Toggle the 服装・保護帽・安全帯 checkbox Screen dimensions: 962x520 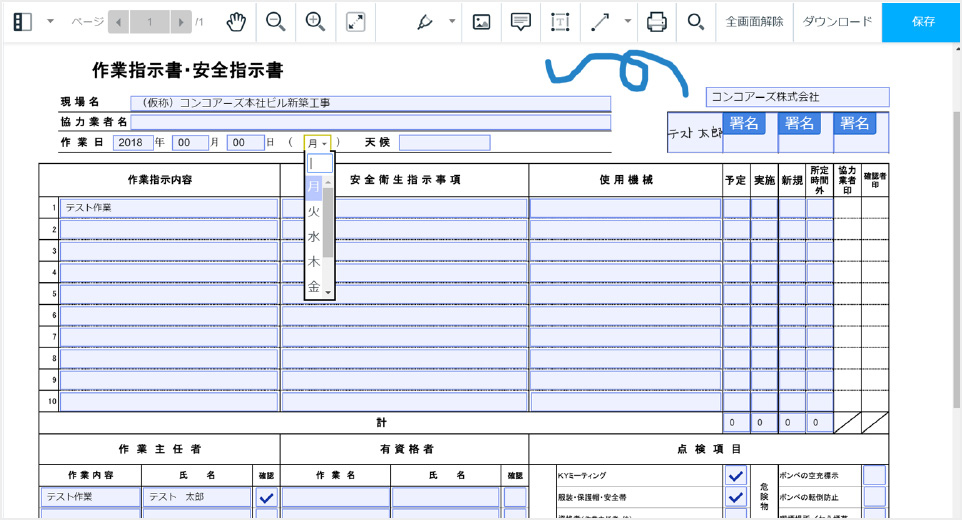[x=735, y=497]
